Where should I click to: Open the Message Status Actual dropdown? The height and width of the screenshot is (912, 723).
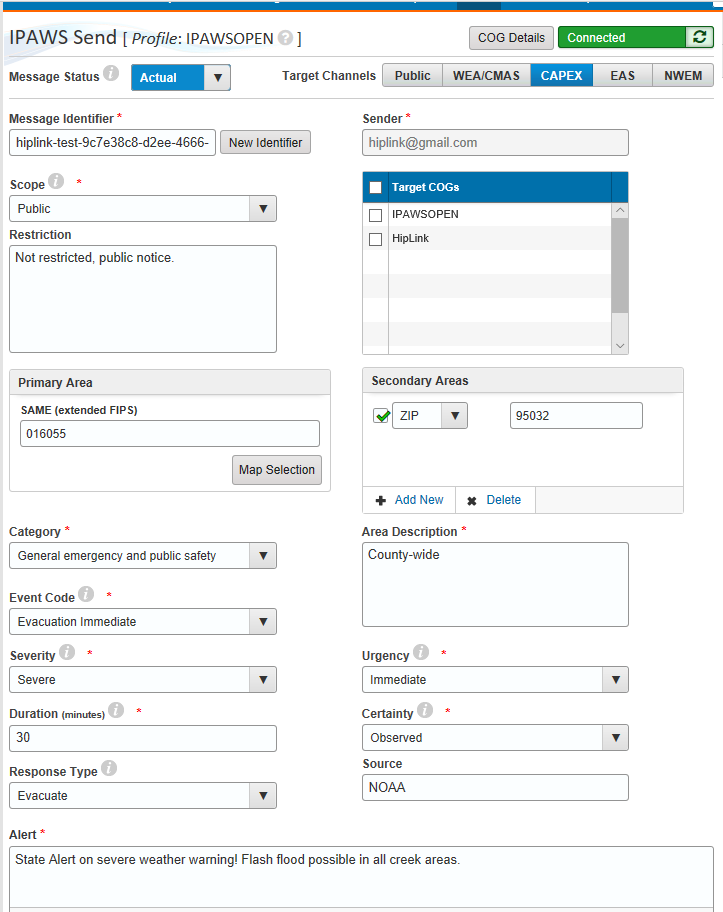[217, 78]
